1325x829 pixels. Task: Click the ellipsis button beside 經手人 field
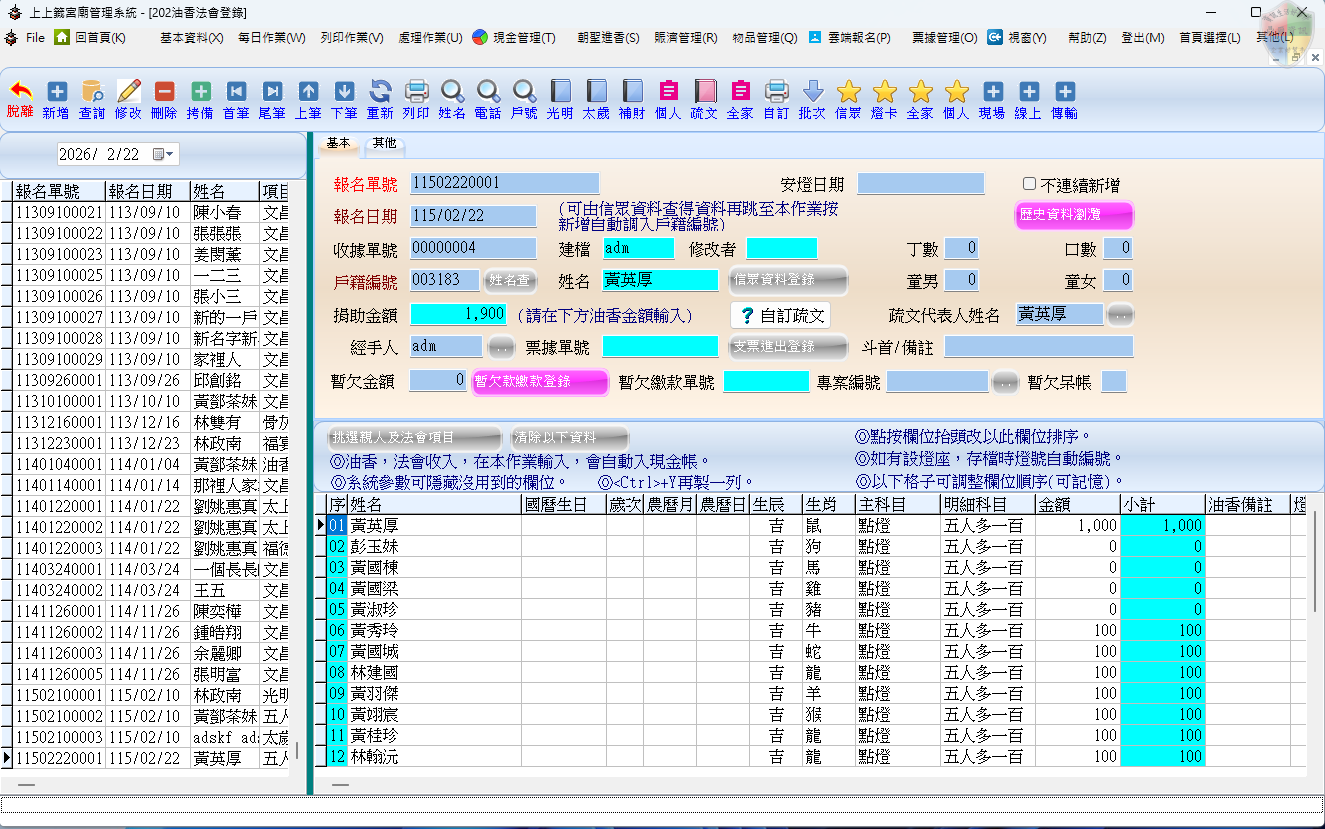point(501,347)
